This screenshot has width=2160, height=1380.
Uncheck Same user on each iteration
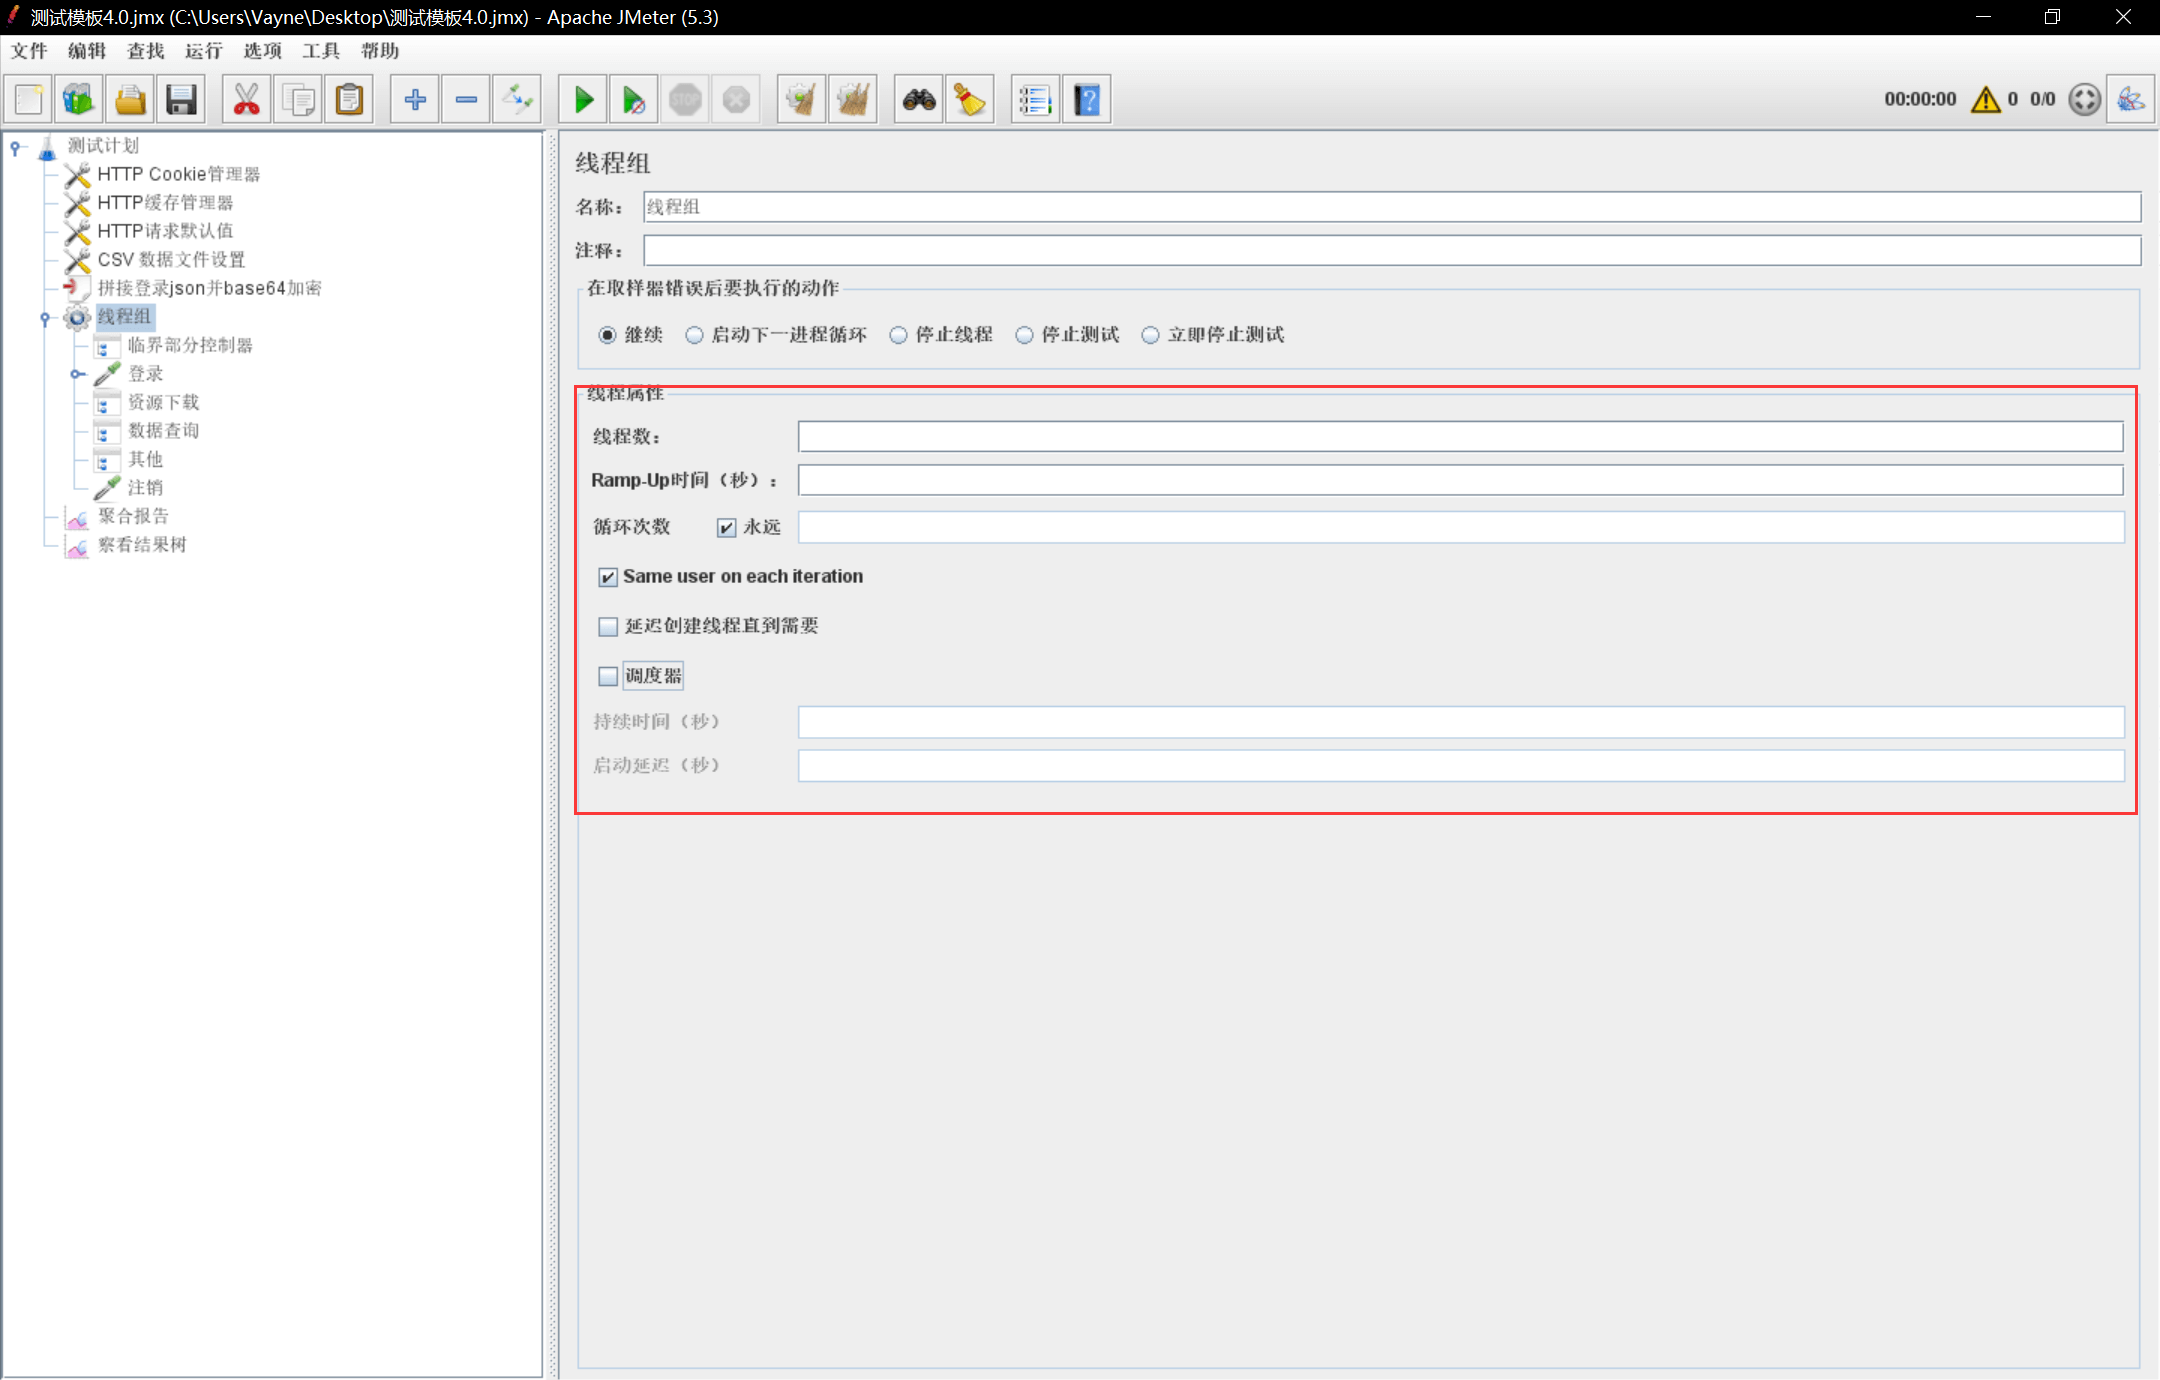tap(608, 577)
